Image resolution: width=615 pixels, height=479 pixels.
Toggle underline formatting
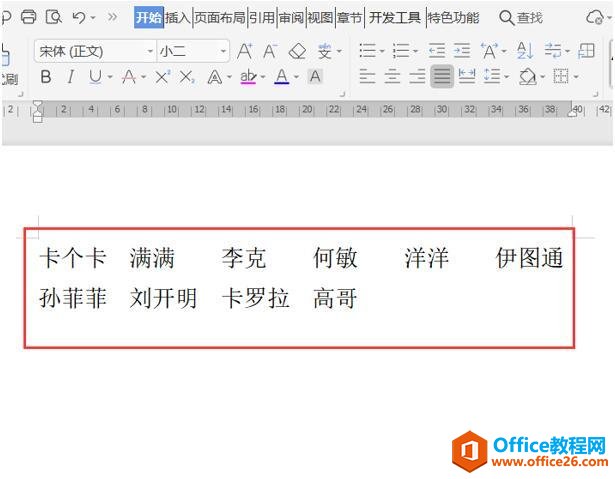pyautogui.click(x=95, y=77)
